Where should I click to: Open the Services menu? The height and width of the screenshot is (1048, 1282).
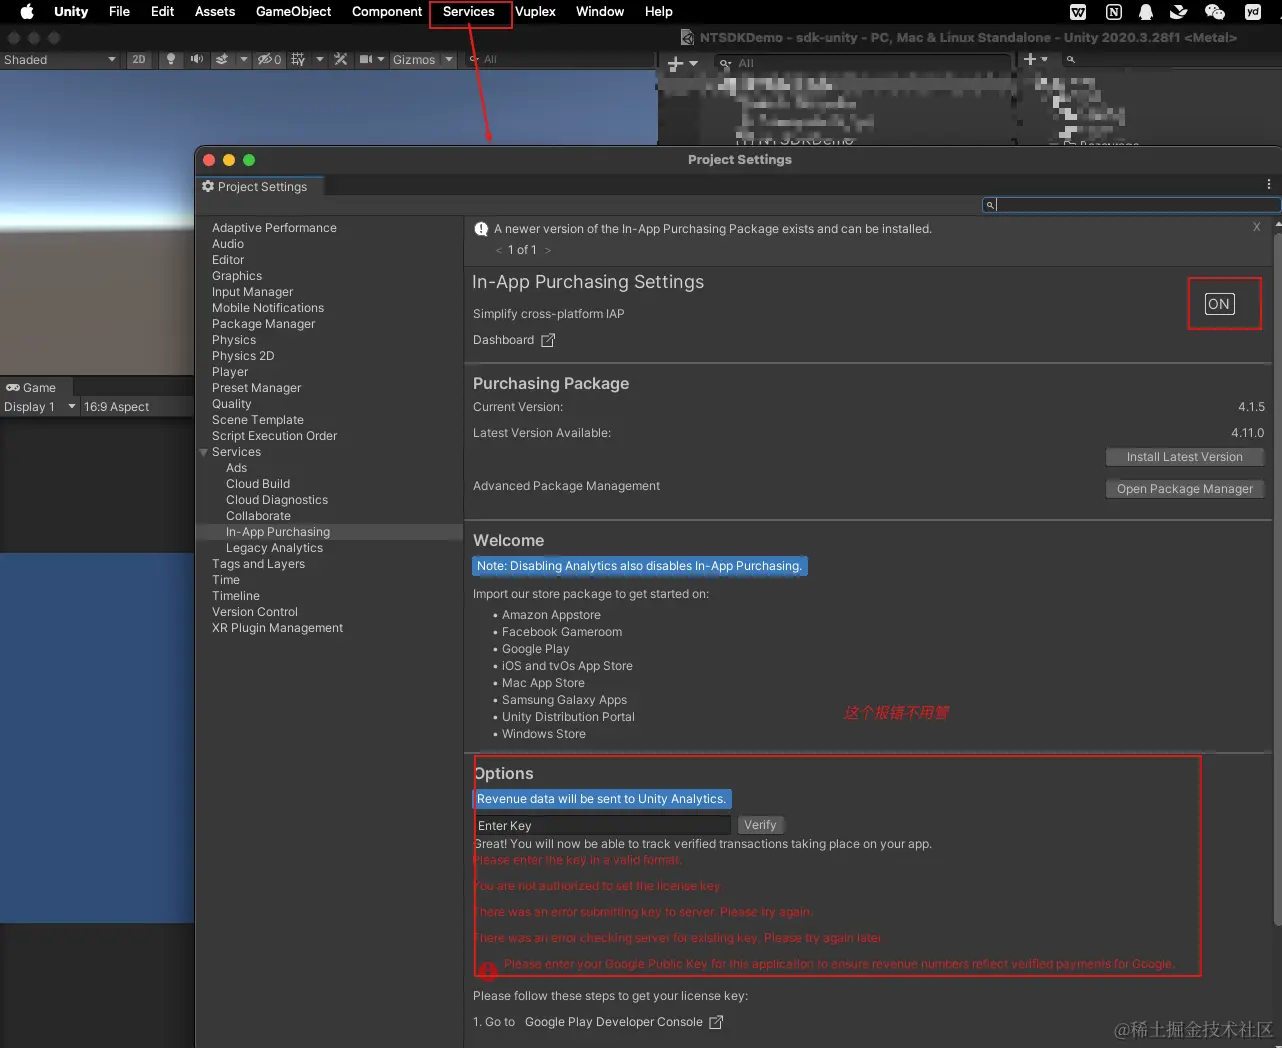click(469, 12)
